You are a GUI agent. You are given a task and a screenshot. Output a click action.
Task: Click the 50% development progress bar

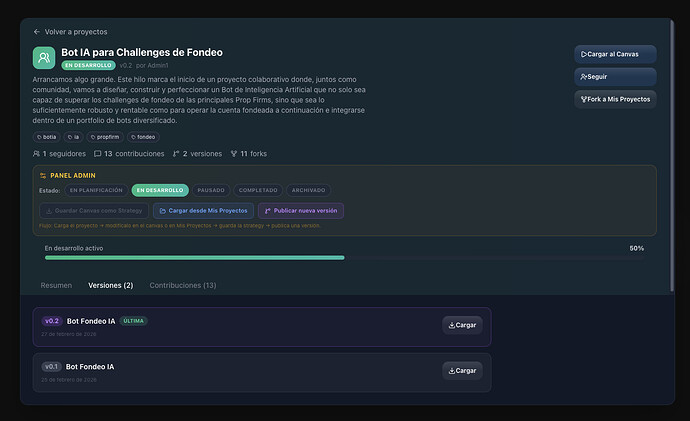click(195, 257)
